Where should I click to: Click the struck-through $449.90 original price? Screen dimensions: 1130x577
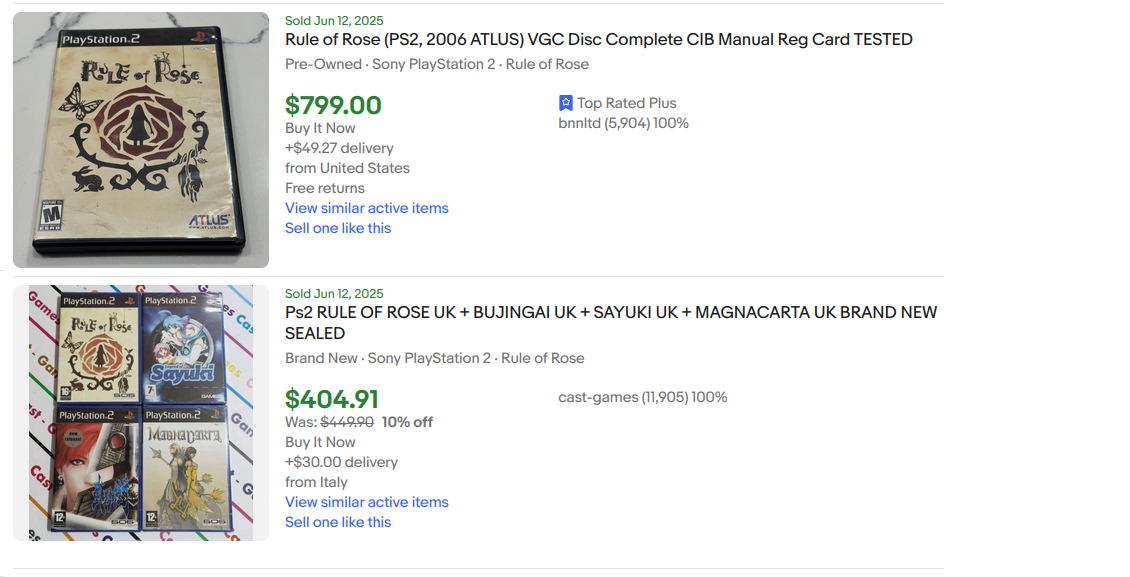(346, 422)
